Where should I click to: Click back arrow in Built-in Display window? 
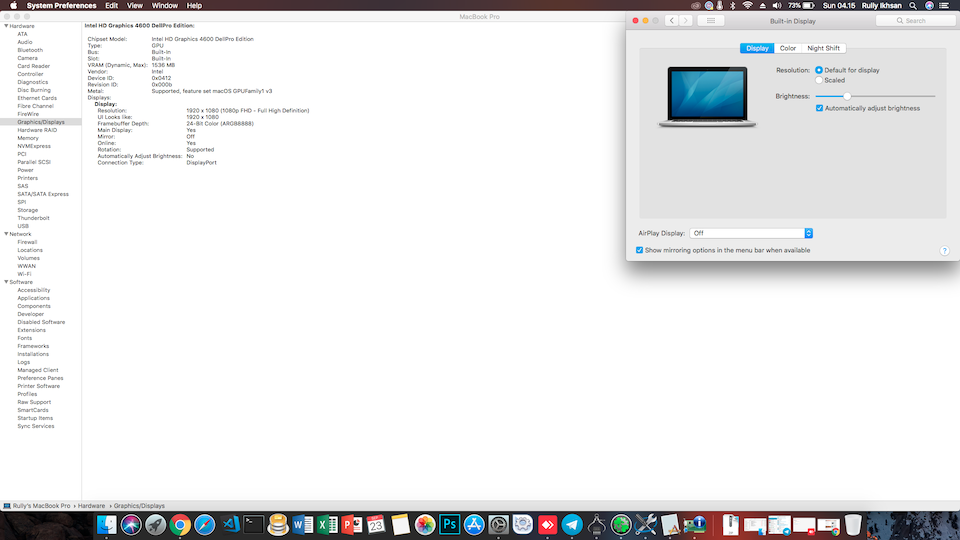[672, 21]
